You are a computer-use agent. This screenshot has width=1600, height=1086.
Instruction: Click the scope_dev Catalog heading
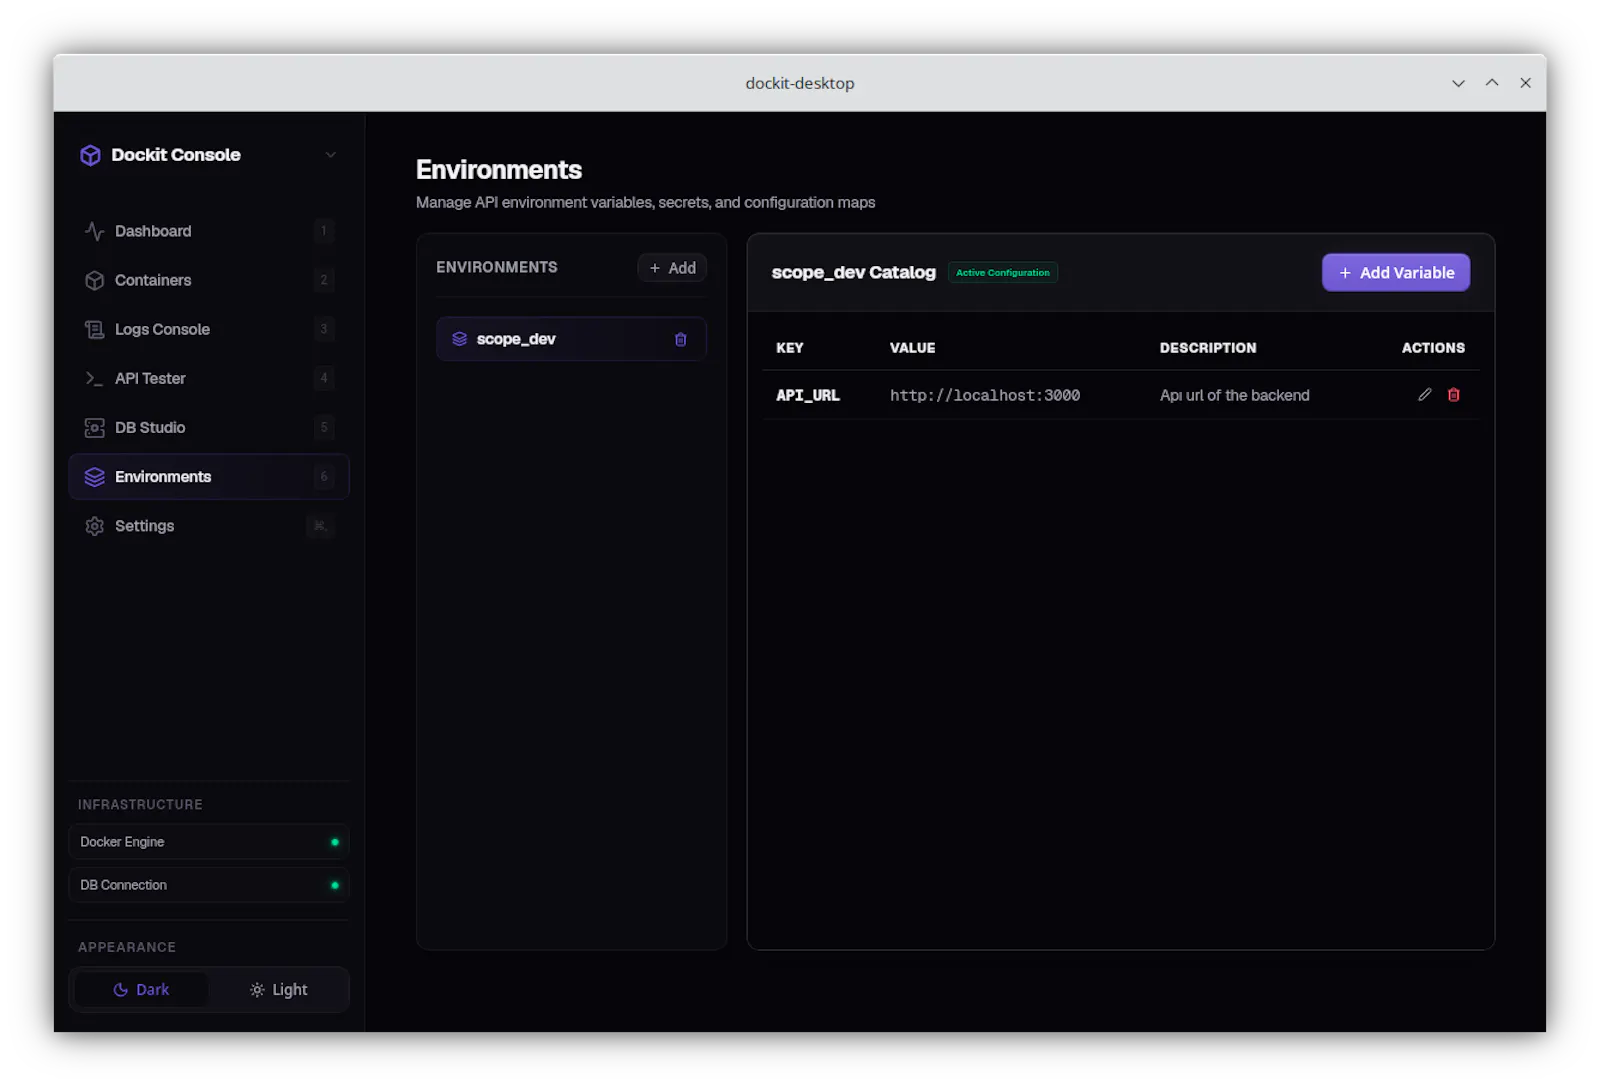853,273
